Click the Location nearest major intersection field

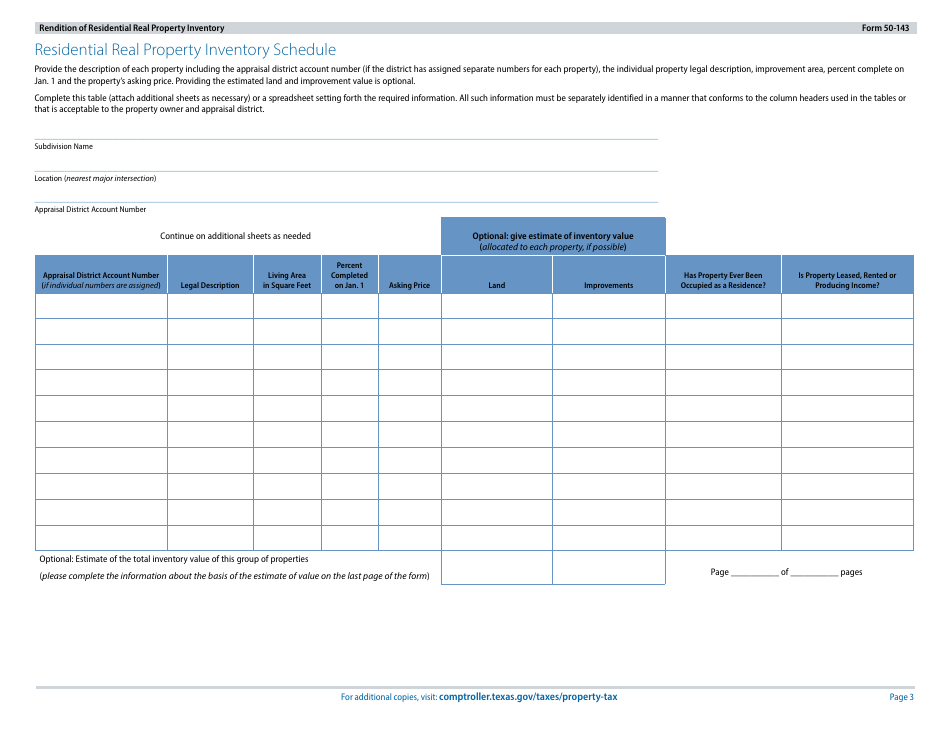pos(346,164)
